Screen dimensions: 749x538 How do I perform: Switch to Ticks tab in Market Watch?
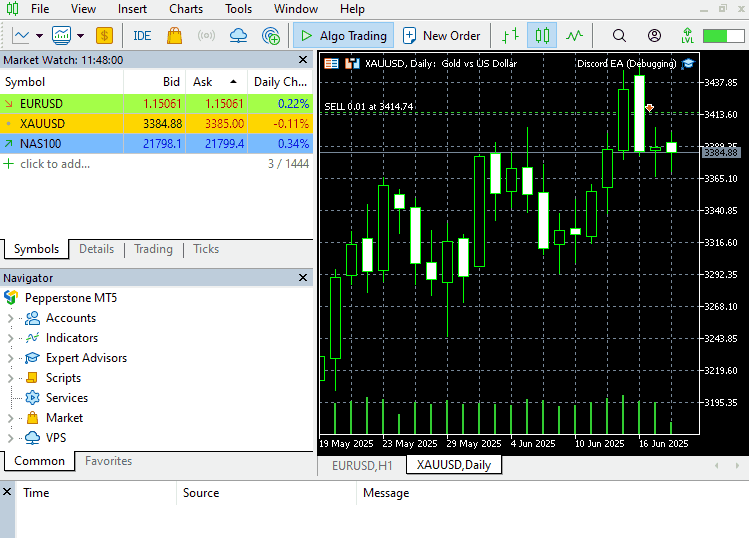[206, 249]
